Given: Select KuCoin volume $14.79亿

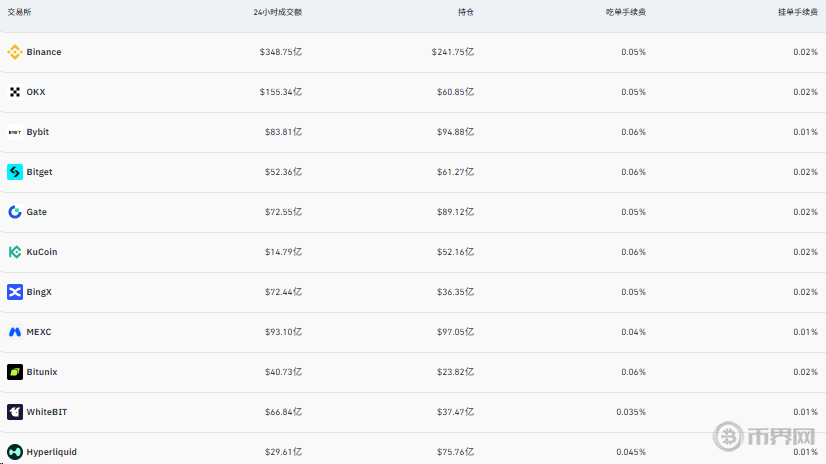Looking at the screenshot, I should [283, 252].
